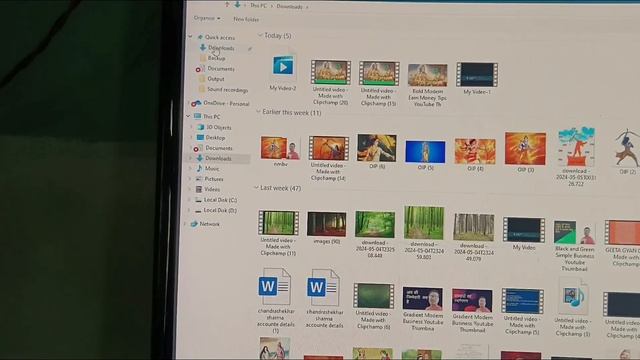
Task: Collapse the Earlier this week (11) group
Action: (x=258, y=111)
